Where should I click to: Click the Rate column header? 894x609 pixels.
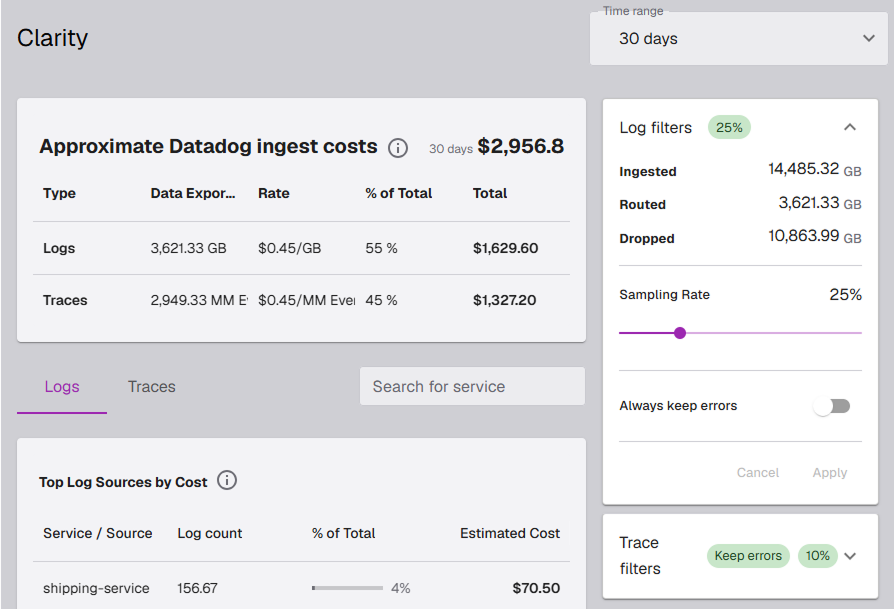coord(274,193)
